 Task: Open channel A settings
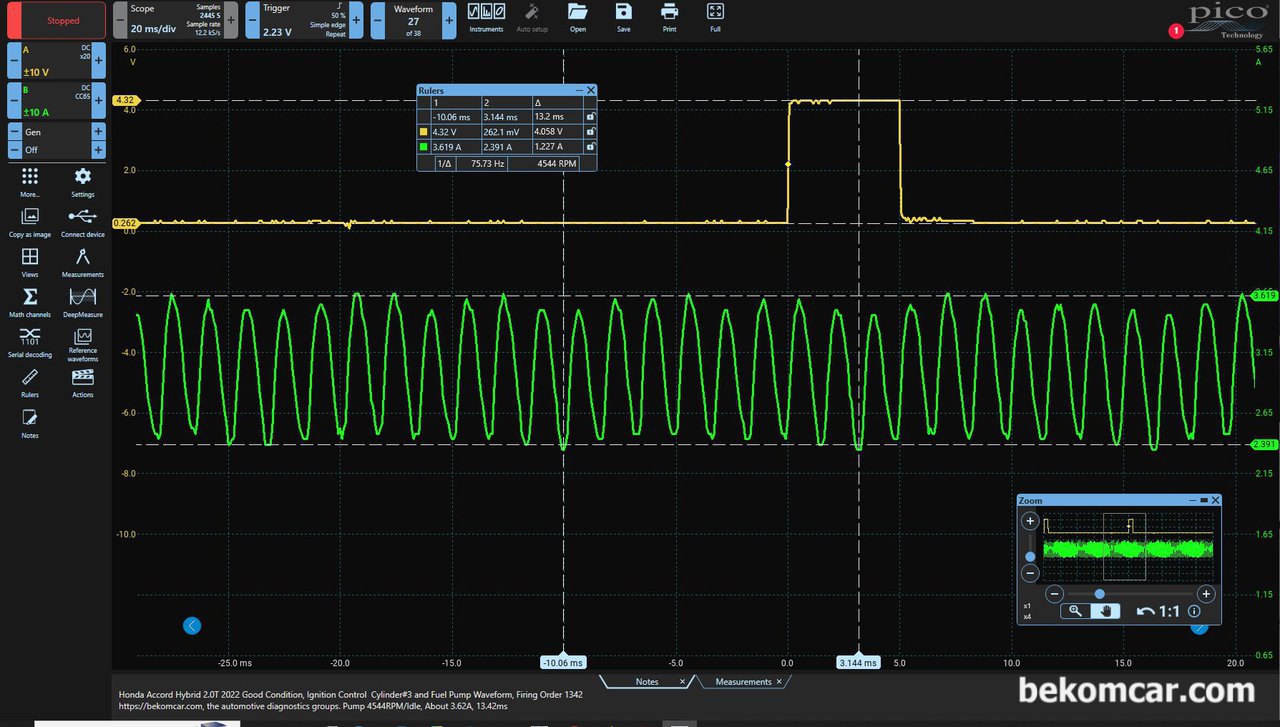coord(56,60)
